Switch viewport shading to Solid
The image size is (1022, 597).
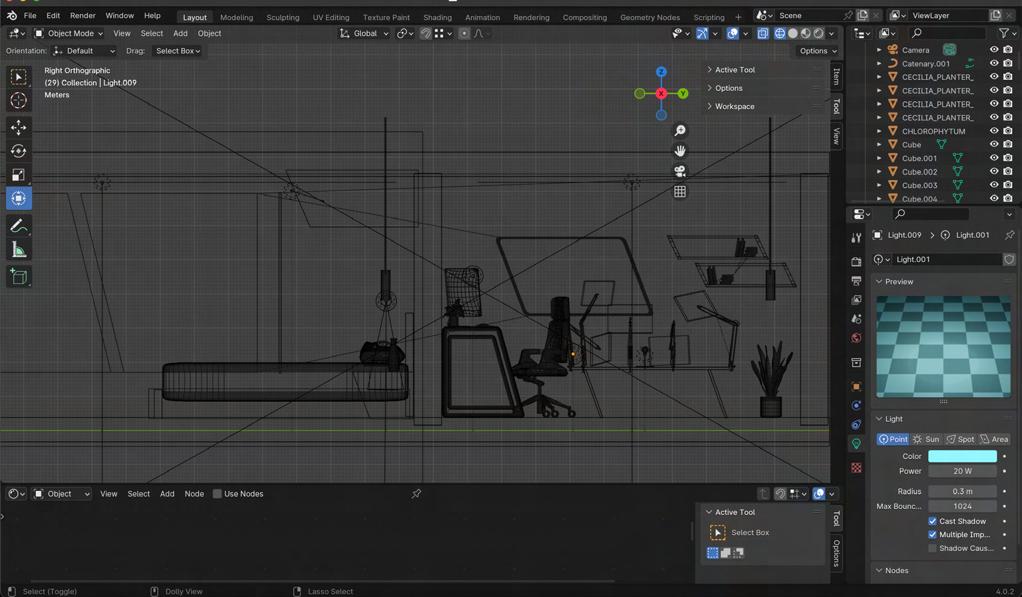pyautogui.click(x=793, y=33)
